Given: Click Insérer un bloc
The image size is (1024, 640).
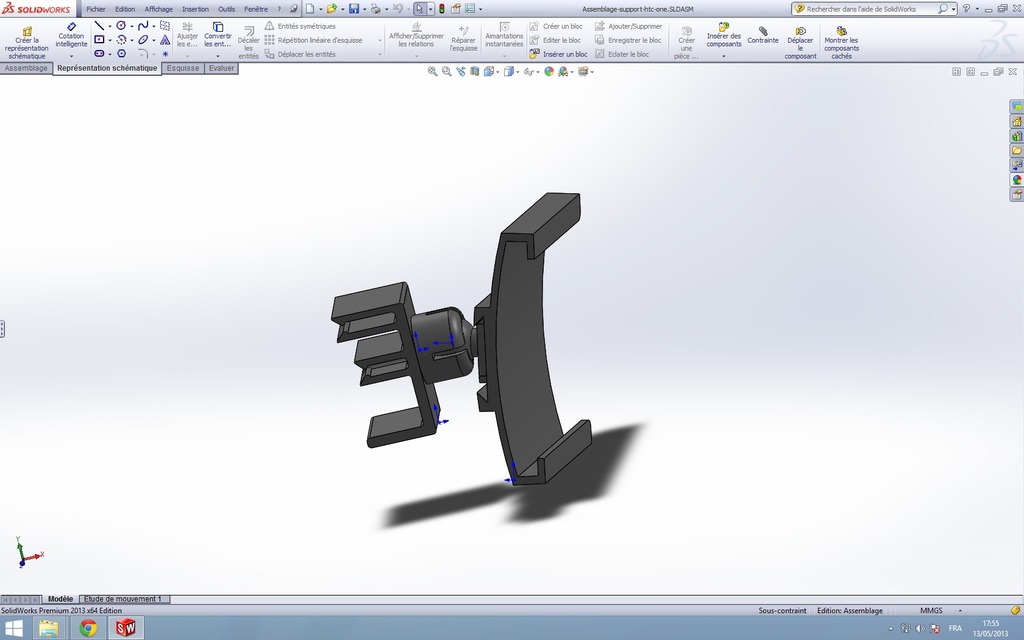Looking at the screenshot, I should (558, 54).
